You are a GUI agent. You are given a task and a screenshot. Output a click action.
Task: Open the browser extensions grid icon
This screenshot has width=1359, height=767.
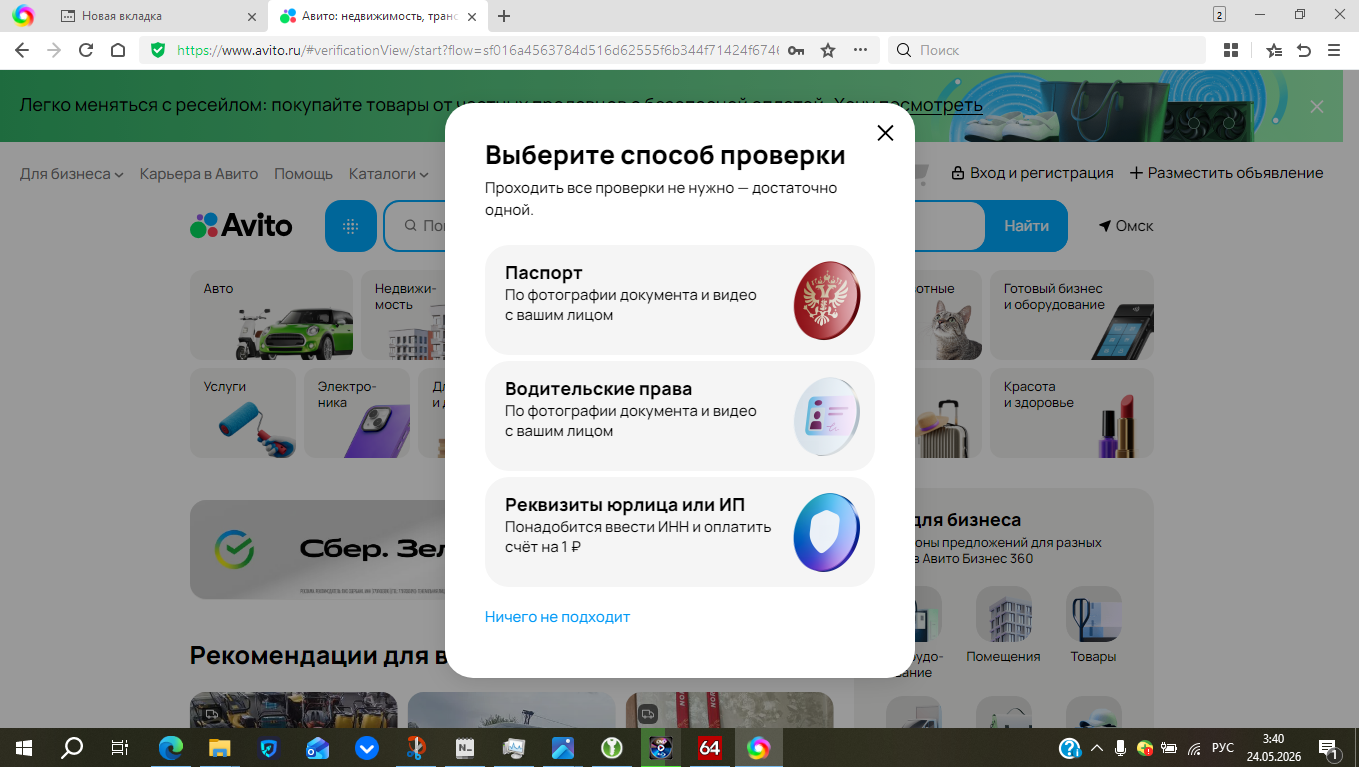[x=1231, y=50]
